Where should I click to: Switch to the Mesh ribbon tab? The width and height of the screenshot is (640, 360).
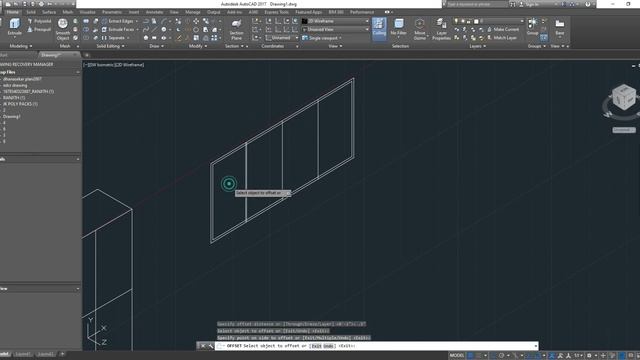click(x=67, y=12)
